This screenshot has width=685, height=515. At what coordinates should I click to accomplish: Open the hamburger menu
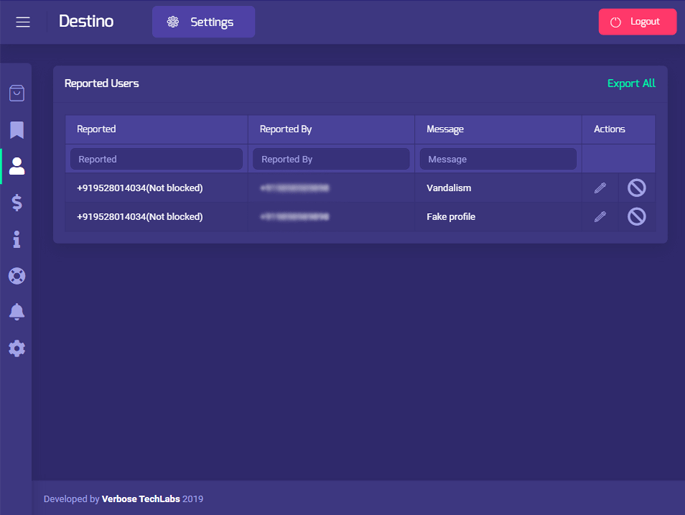tap(23, 22)
